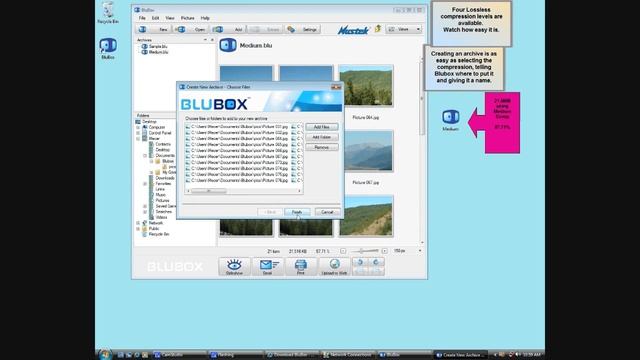Expand the Network node in tree

pyautogui.click(x=138, y=223)
